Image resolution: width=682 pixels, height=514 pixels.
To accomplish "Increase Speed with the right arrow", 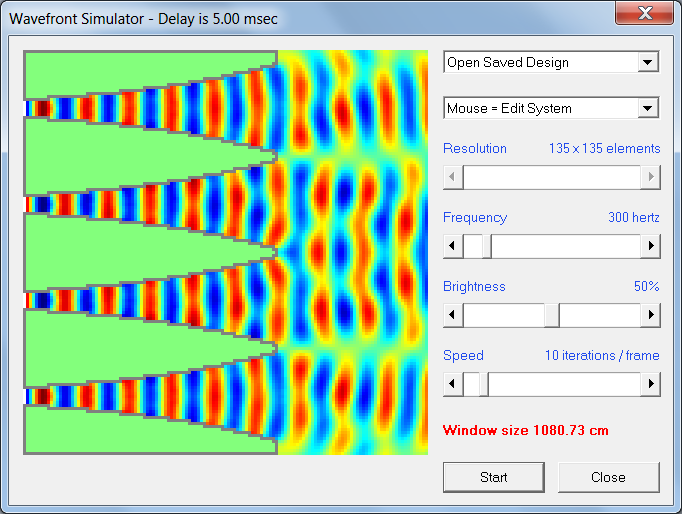I will [650, 384].
